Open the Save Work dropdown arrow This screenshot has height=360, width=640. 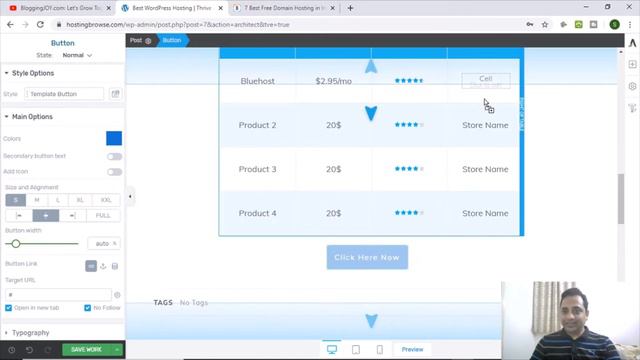(117, 350)
